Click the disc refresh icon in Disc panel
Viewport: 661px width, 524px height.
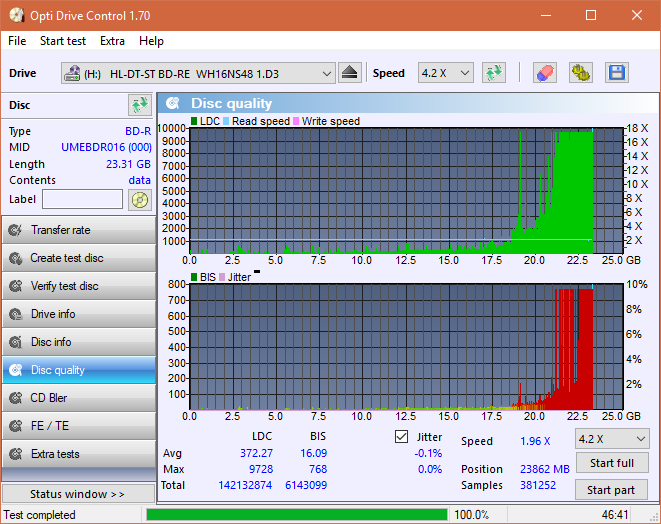[x=139, y=105]
